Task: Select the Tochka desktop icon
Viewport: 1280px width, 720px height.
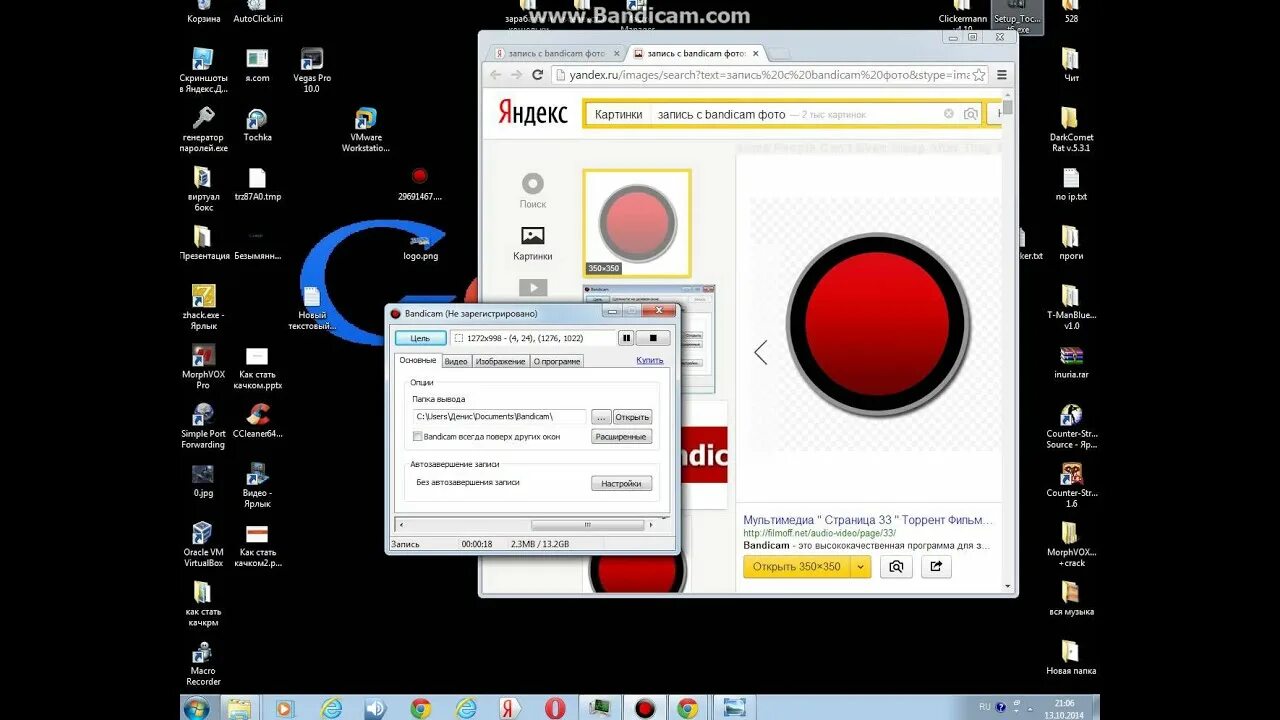Action: click(x=257, y=125)
